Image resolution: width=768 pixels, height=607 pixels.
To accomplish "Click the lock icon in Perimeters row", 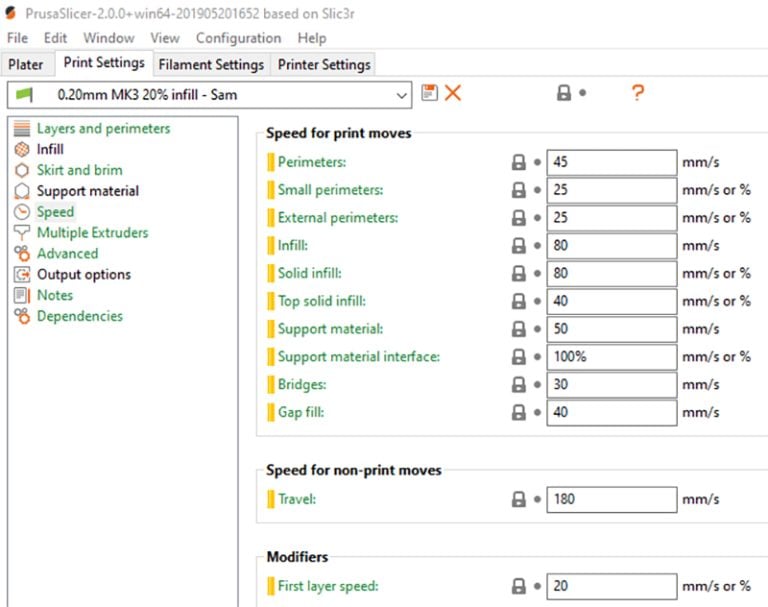I will click(519, 162).
